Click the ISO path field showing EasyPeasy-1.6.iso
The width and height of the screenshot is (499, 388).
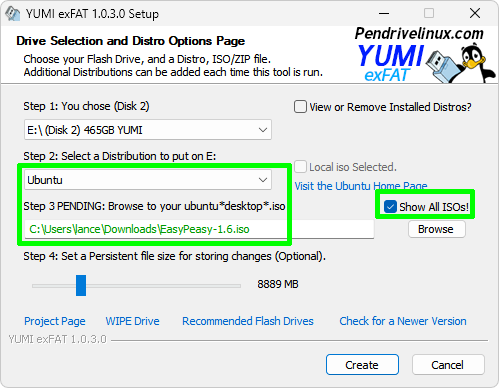point(199,229)
